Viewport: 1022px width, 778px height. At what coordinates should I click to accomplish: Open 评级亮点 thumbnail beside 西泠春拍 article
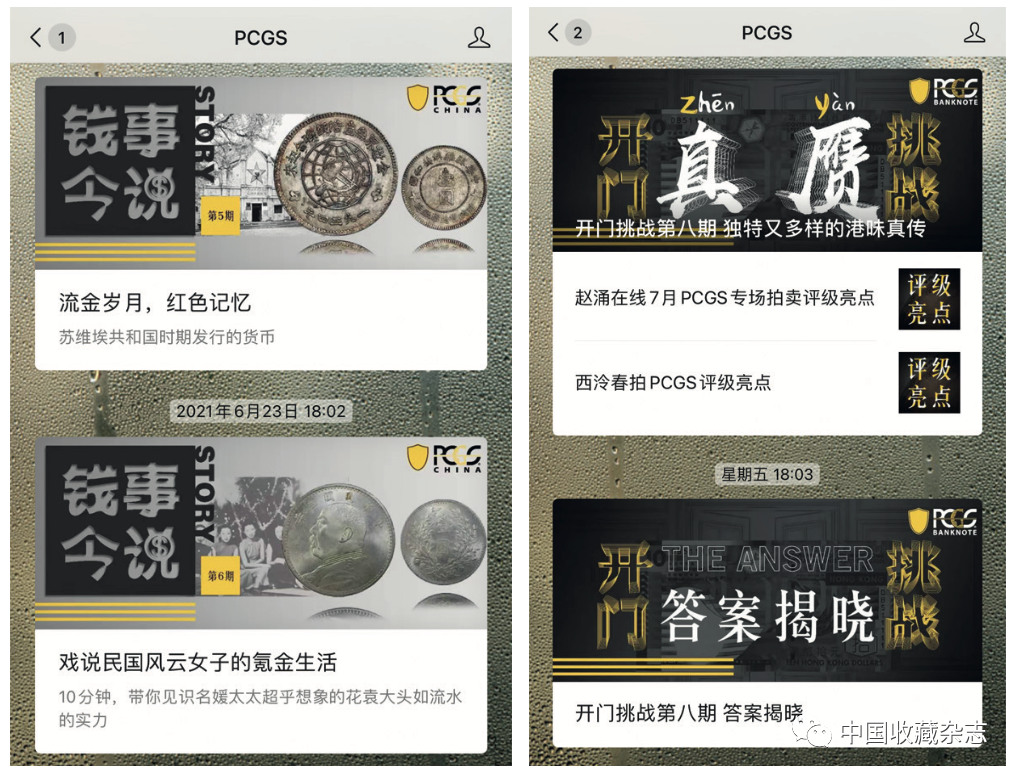click(929, 382)
